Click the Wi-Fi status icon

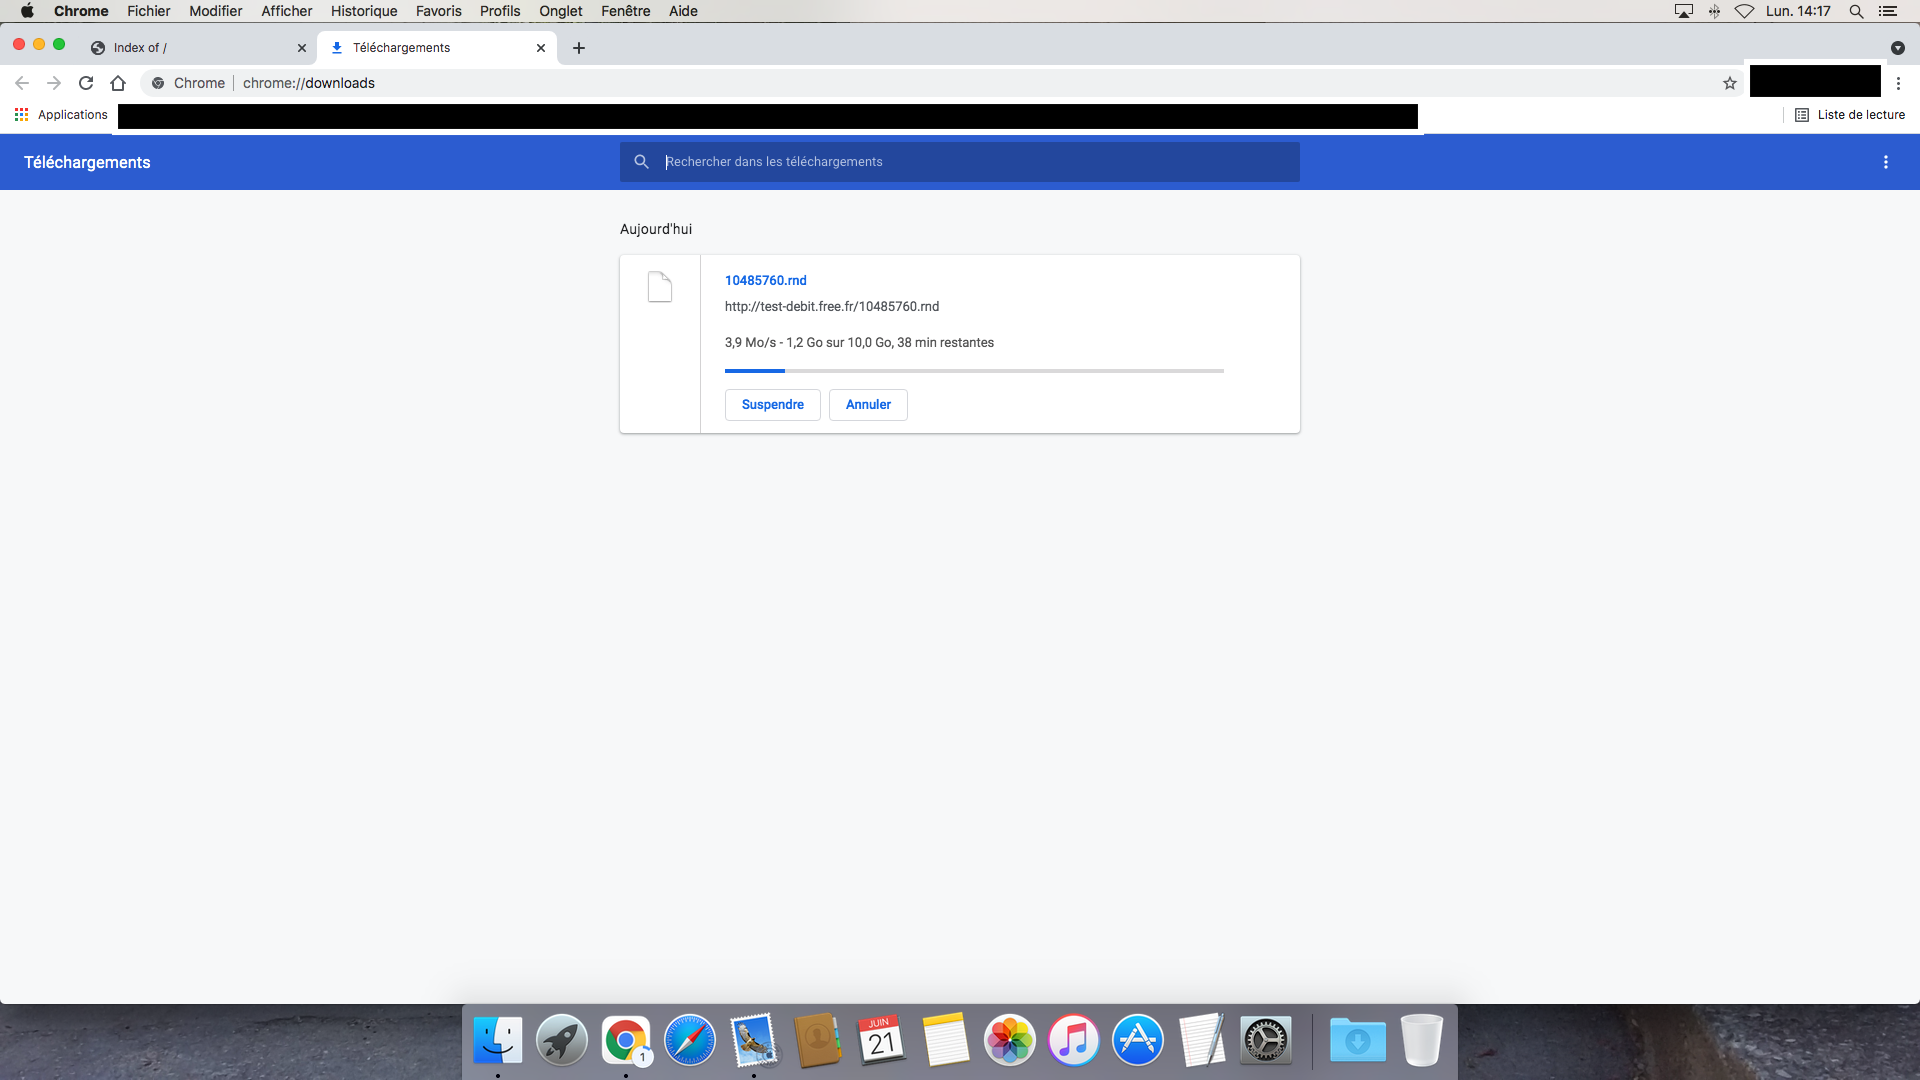coord(1744,11)
